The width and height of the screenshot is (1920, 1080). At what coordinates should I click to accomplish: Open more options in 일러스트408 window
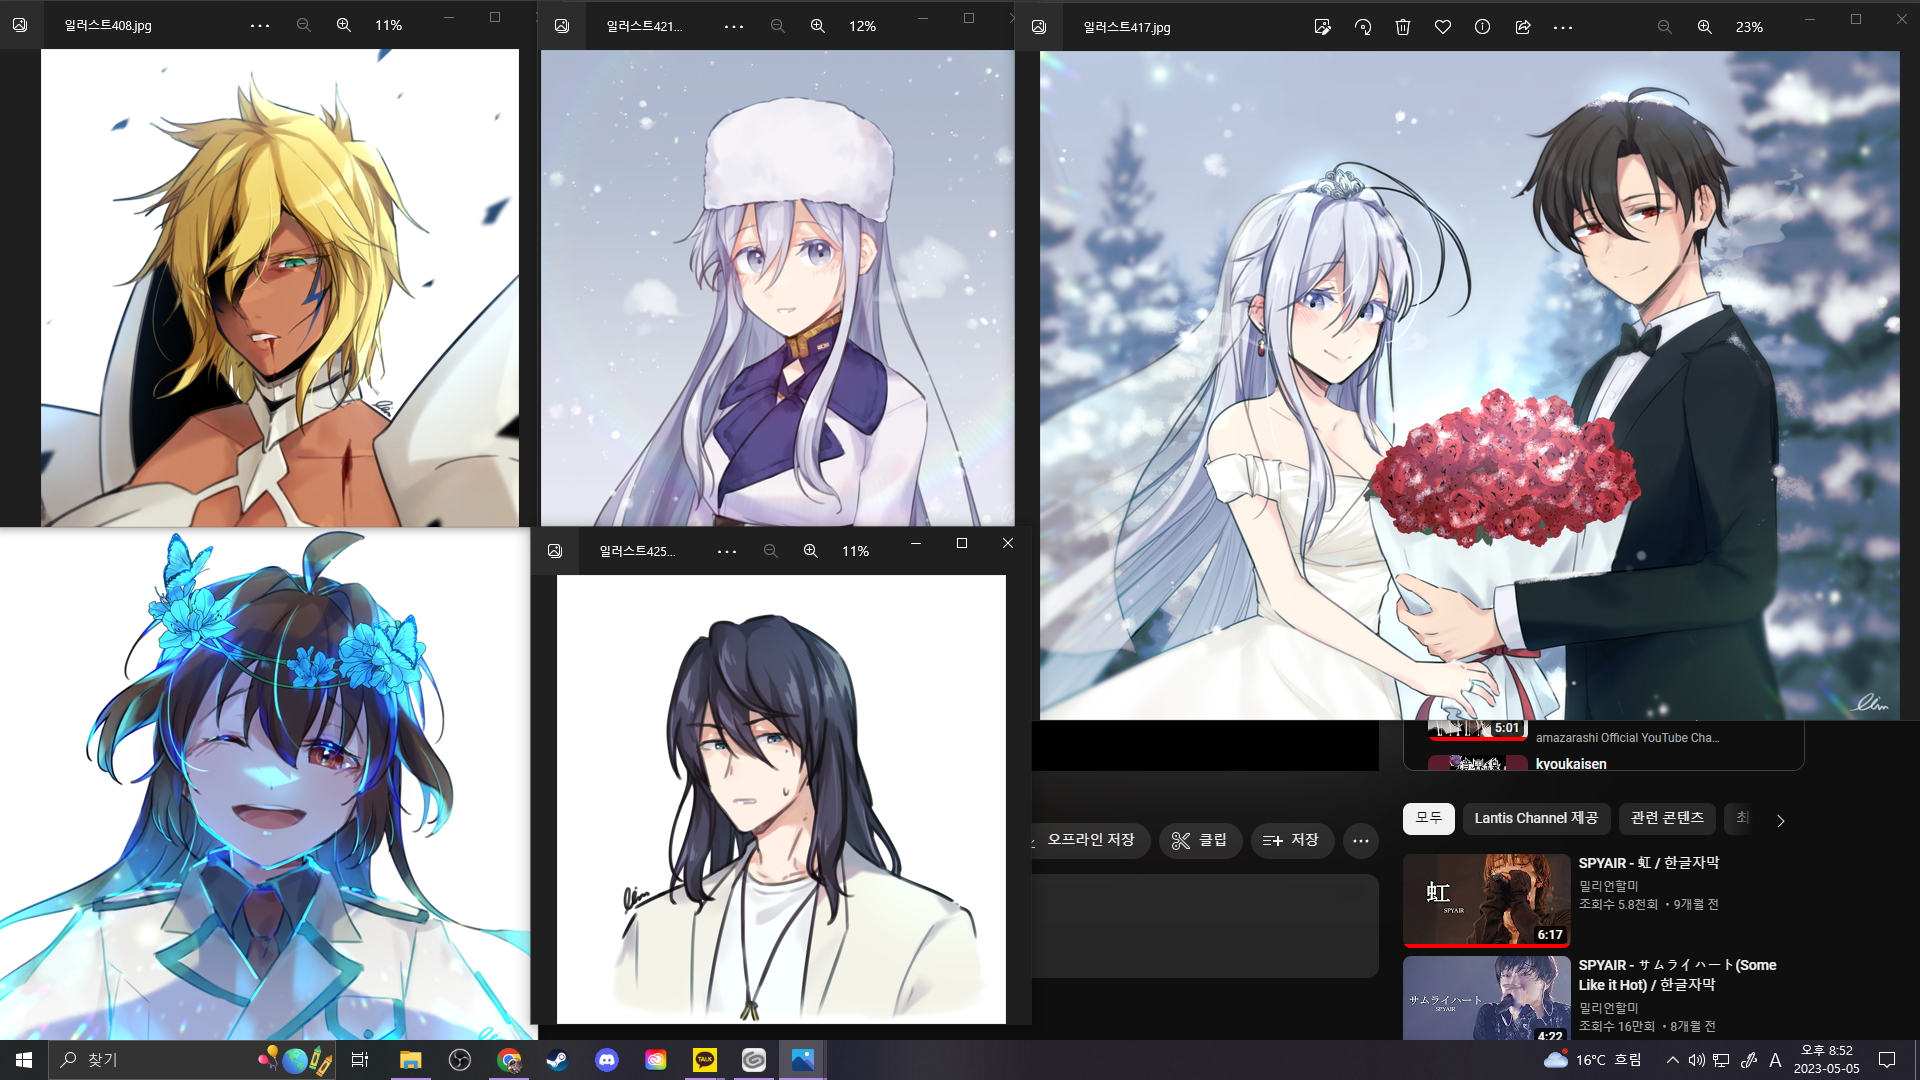[260, 25]
